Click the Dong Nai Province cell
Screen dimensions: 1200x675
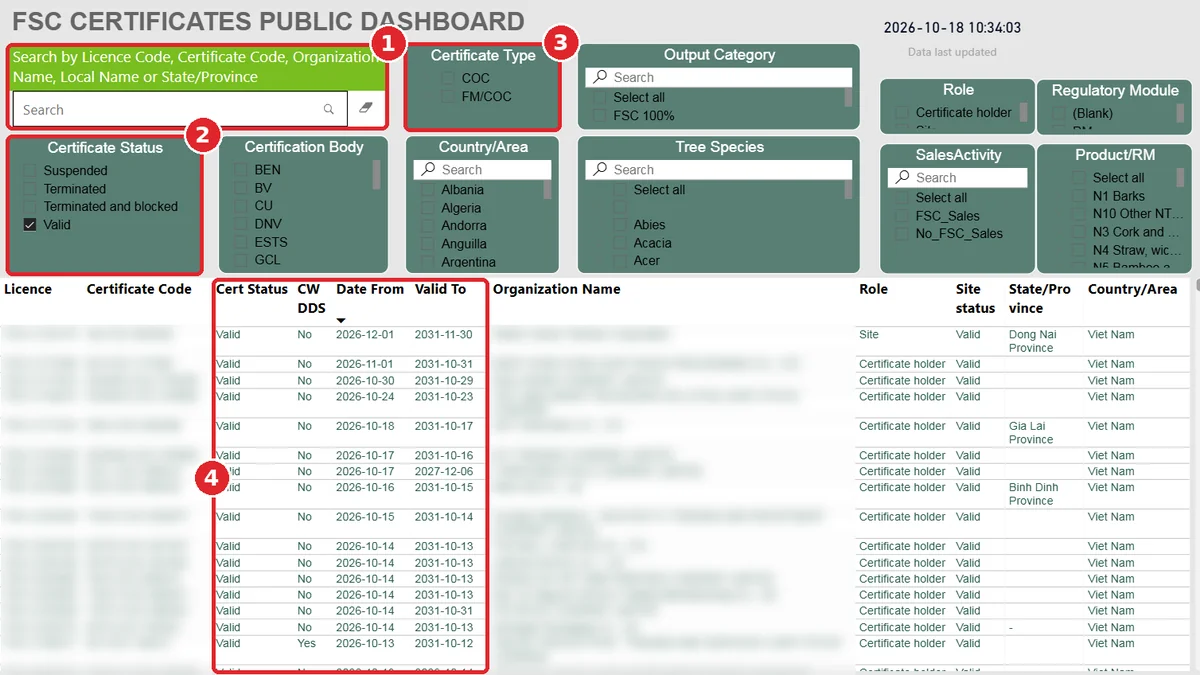(x=1034, y=341)
